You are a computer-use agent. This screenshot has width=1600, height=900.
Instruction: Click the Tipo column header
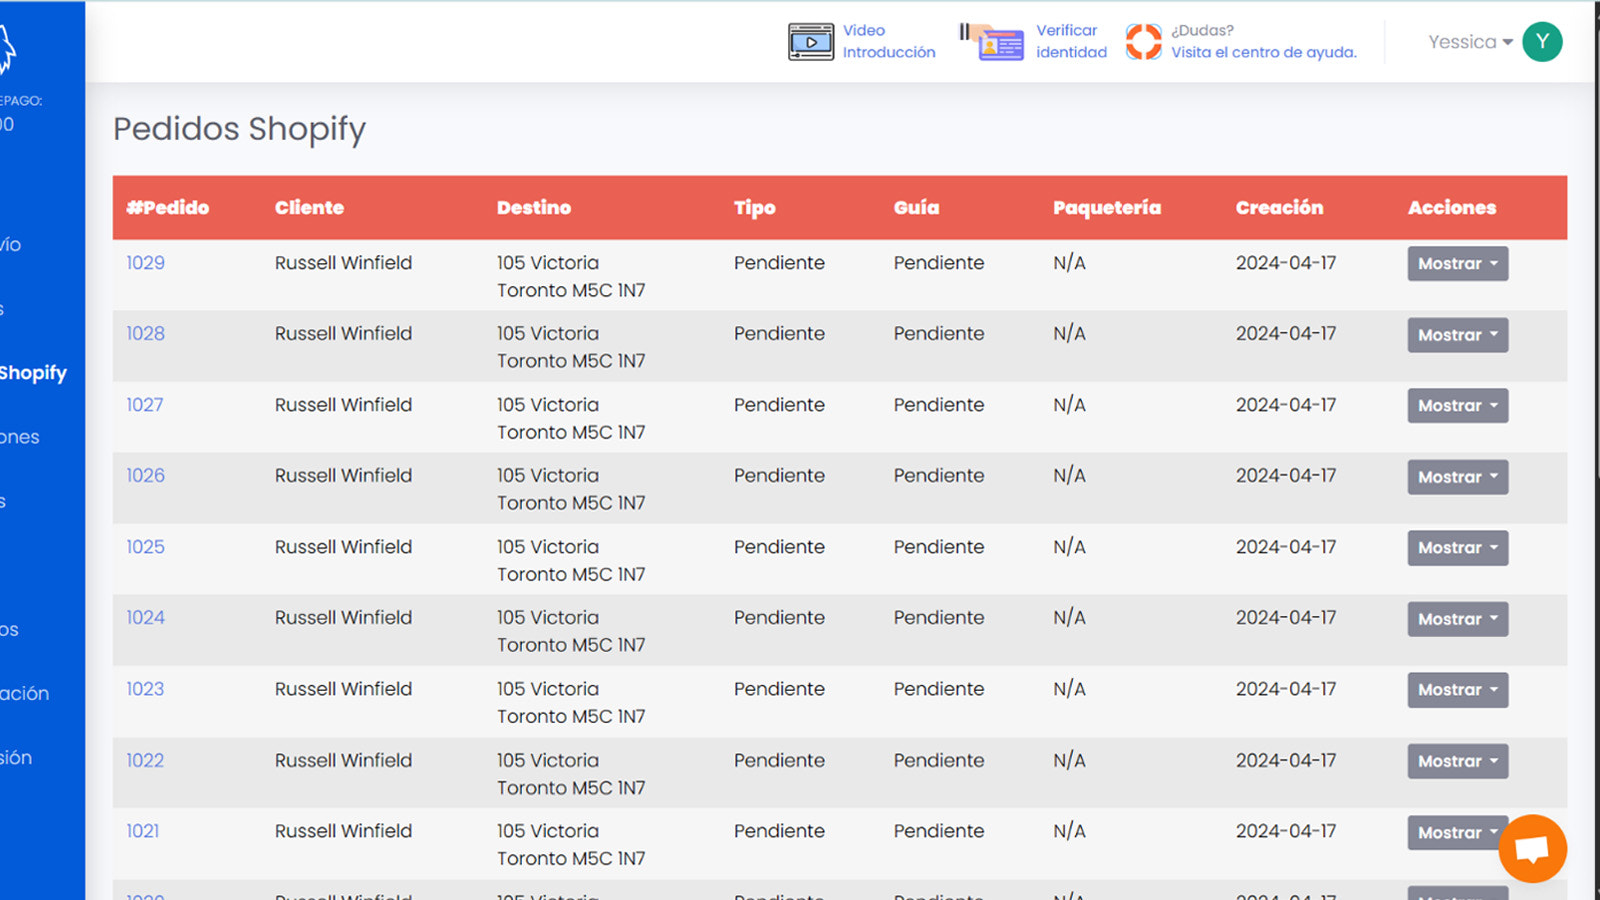pyautogui.click(x=754, y=208)
